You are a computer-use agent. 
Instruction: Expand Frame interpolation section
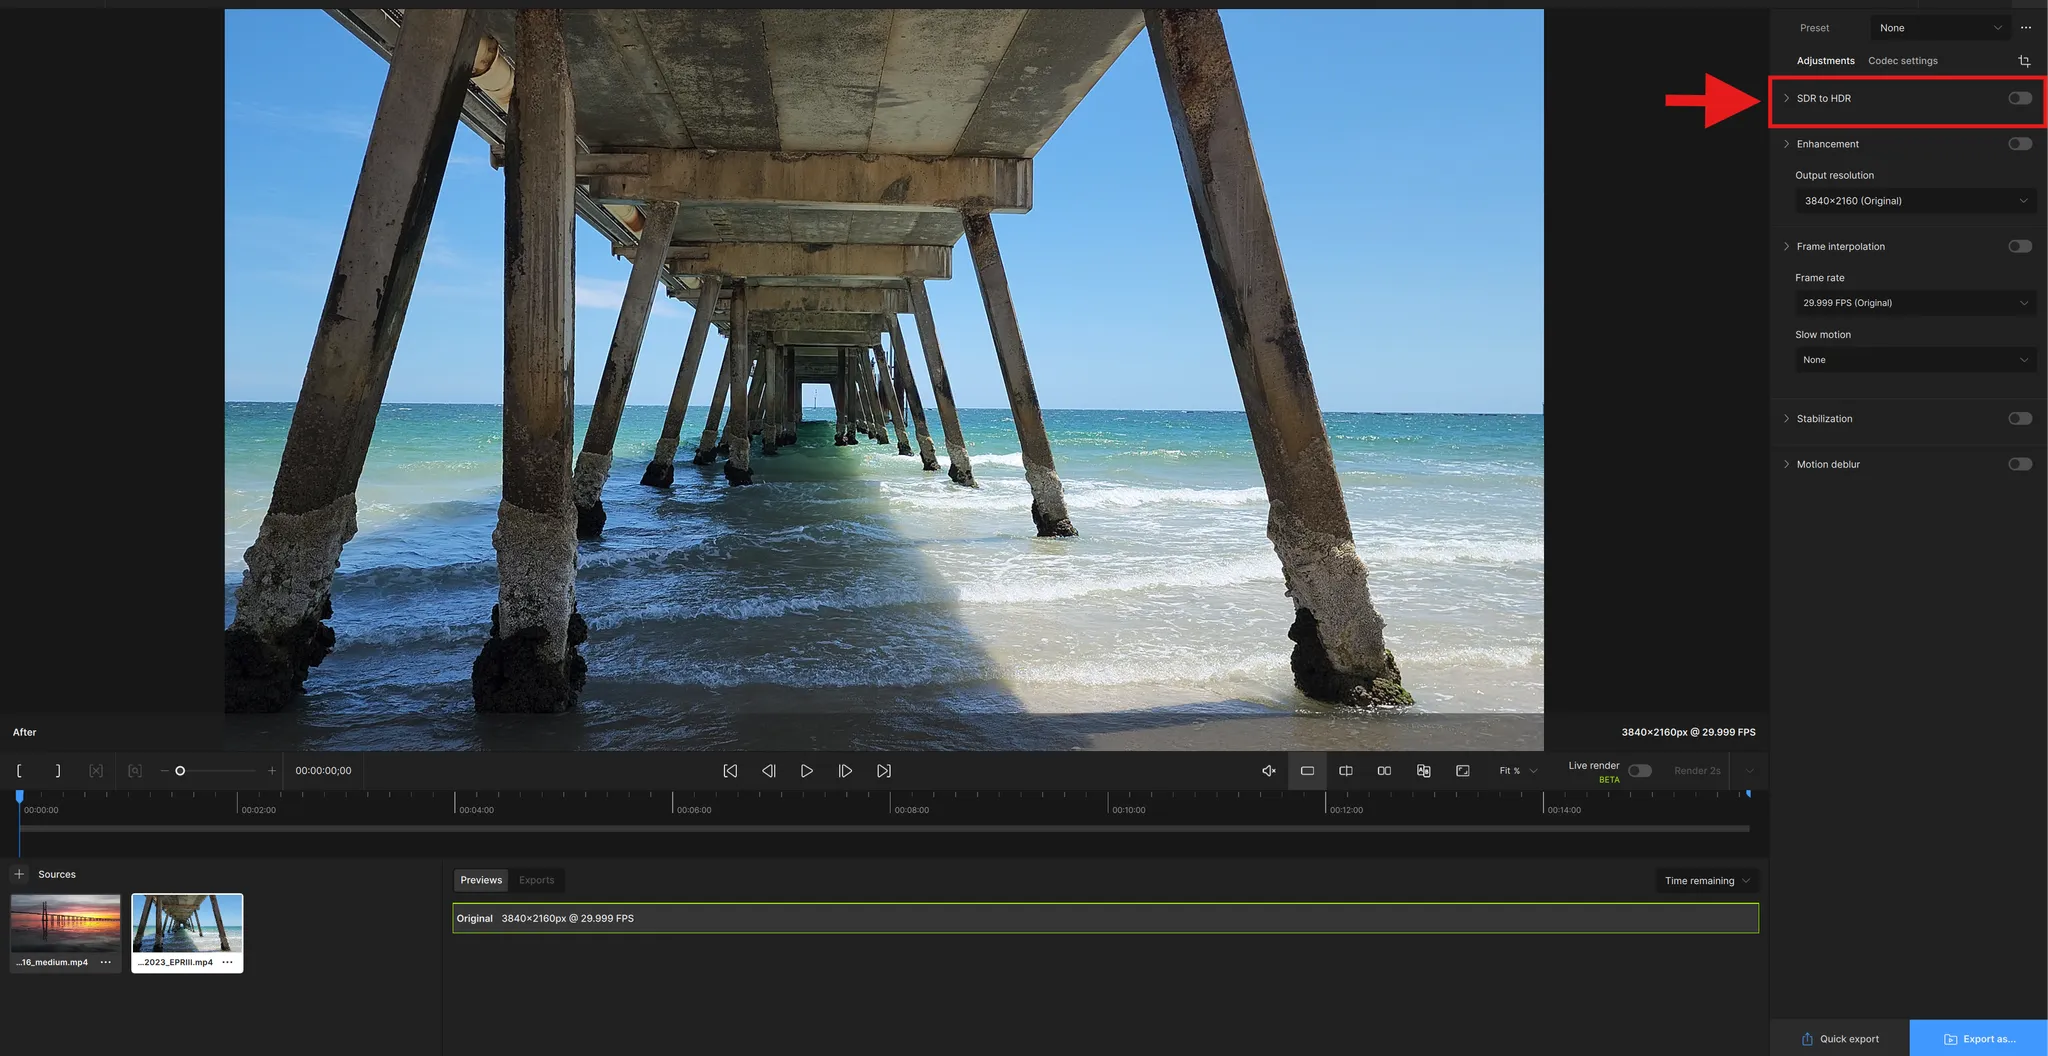point(1787,246)
